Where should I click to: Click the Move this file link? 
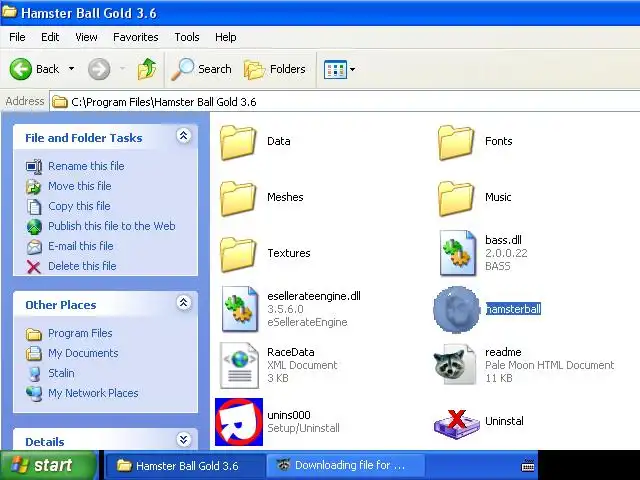click(80, 186)
